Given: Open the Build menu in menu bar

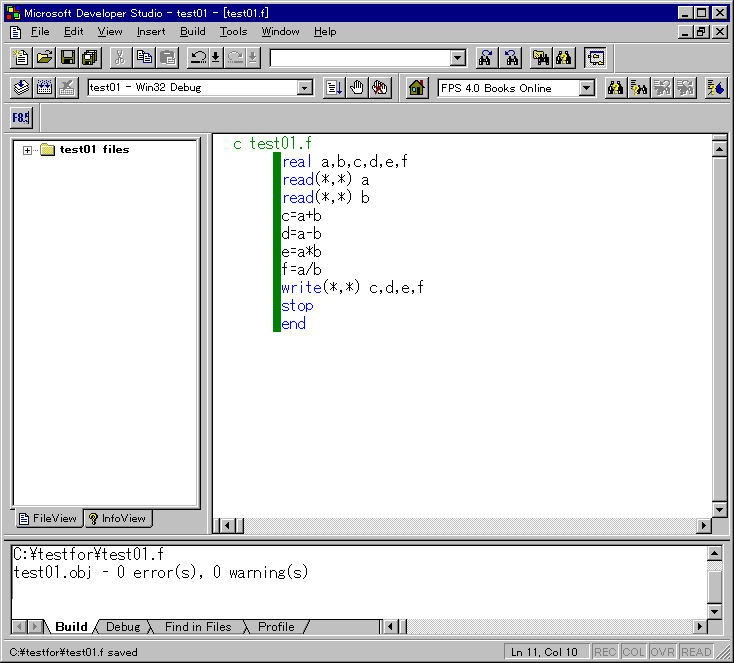Looking at the screenshot, I should [192, 32].
